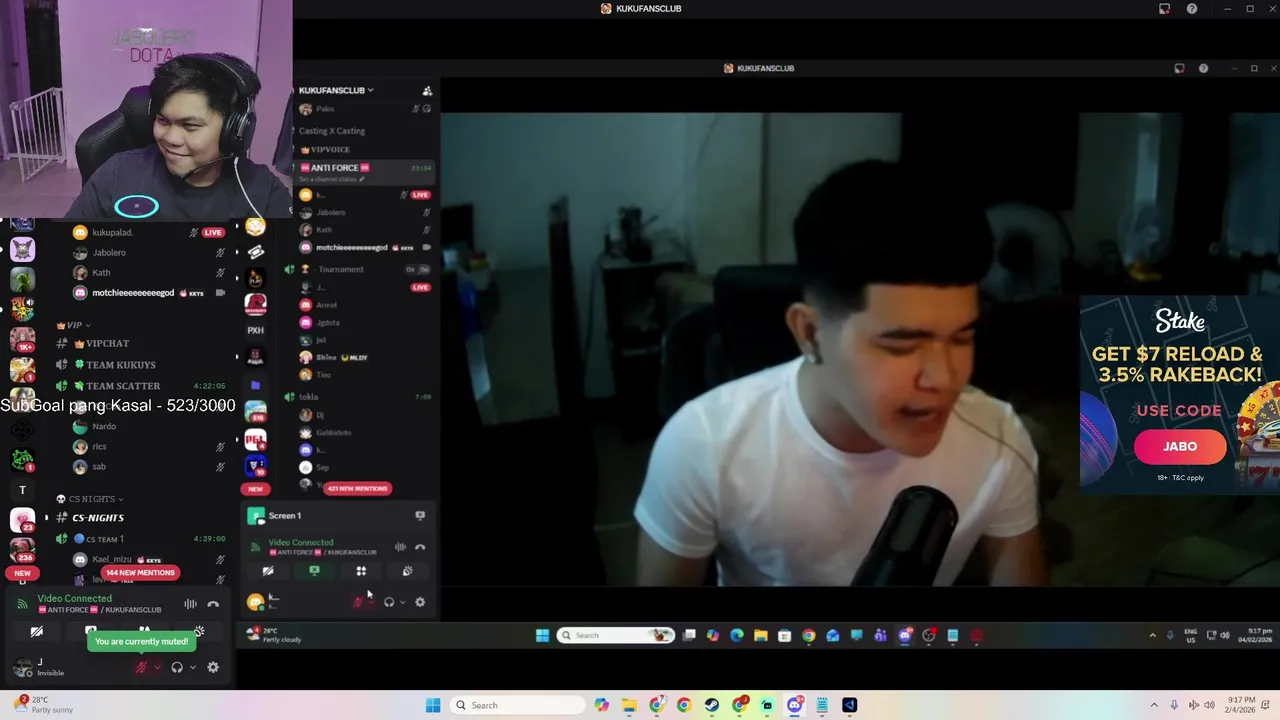Viewport: 1280px width, 720px height.
Task: Toggle noise suppression in streamed Discord voice panel
Action: pyautogui.click(x=400, y=547)
